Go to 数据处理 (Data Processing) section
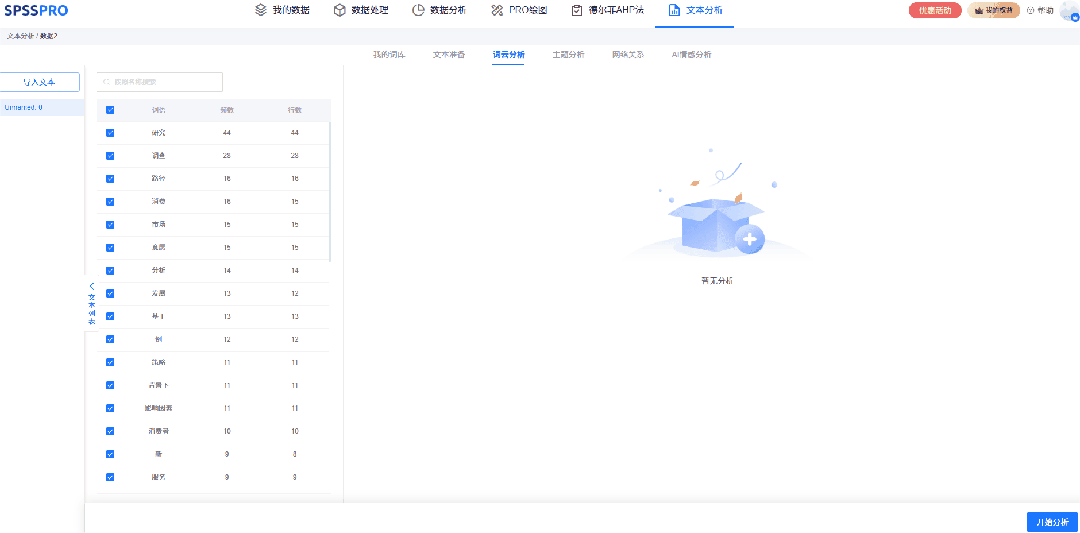 coord(362,10)
